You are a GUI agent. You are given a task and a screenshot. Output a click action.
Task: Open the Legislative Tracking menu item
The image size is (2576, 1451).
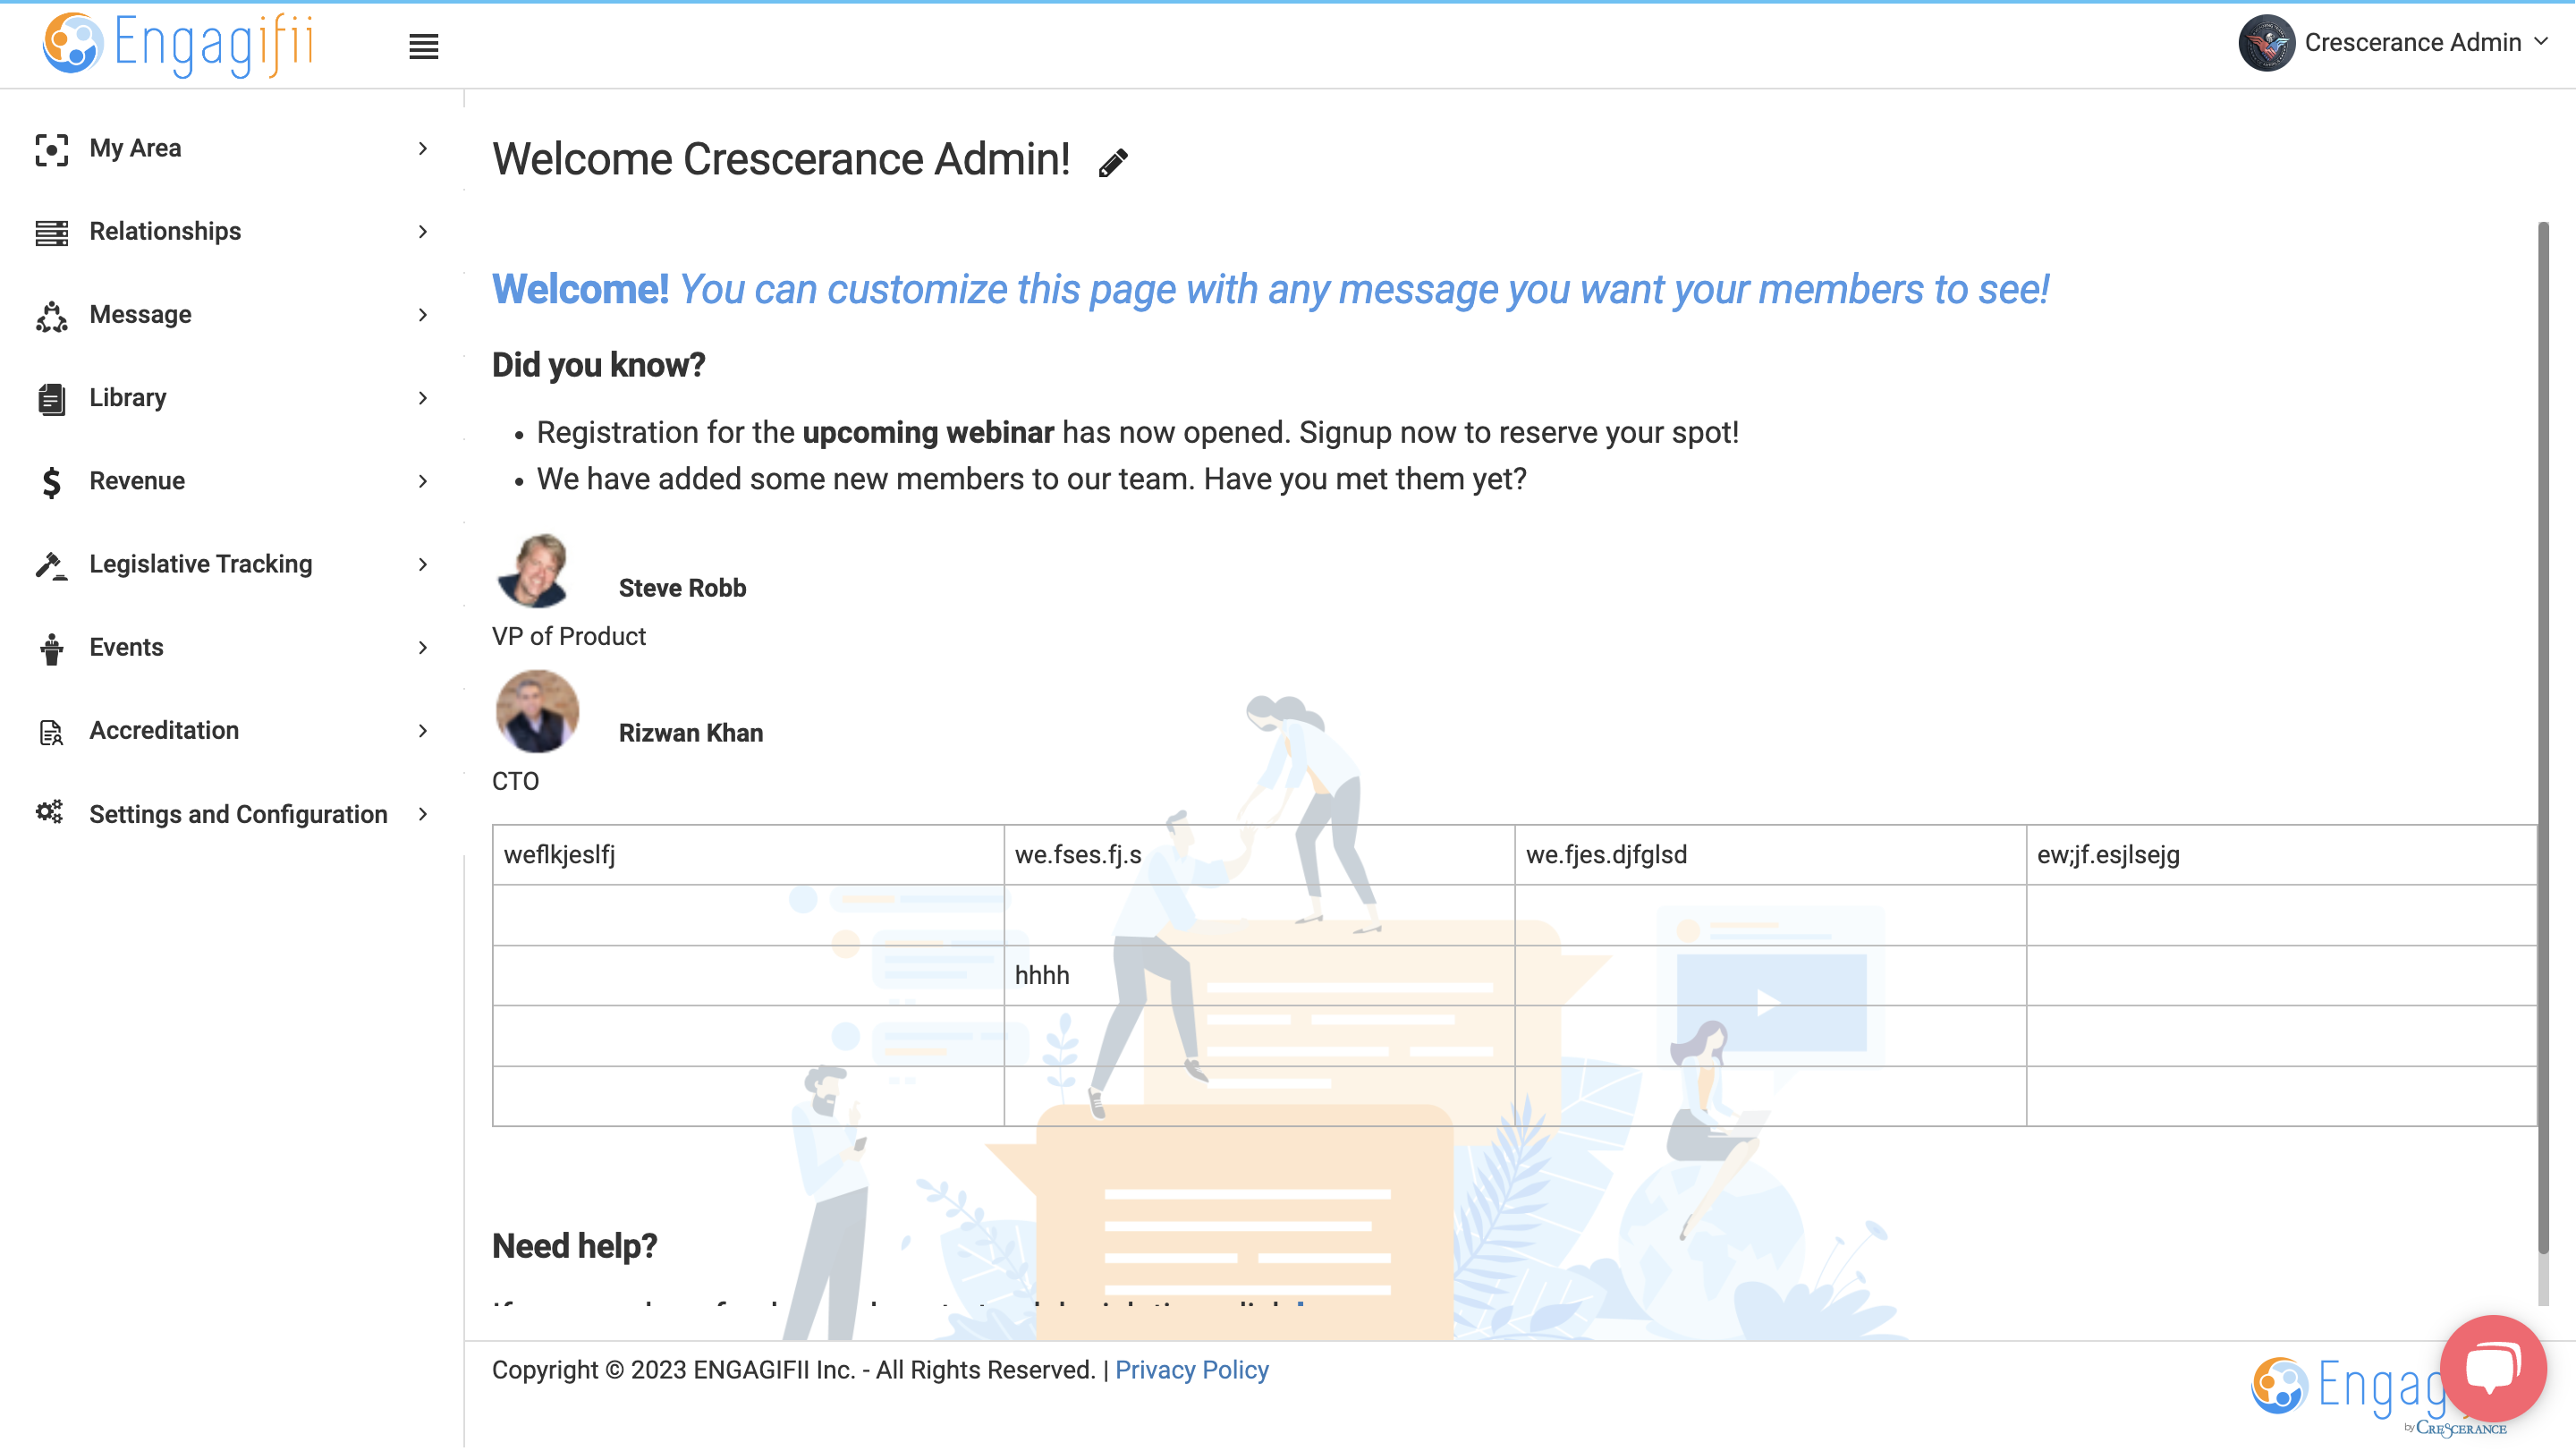[x=232, y=565]
